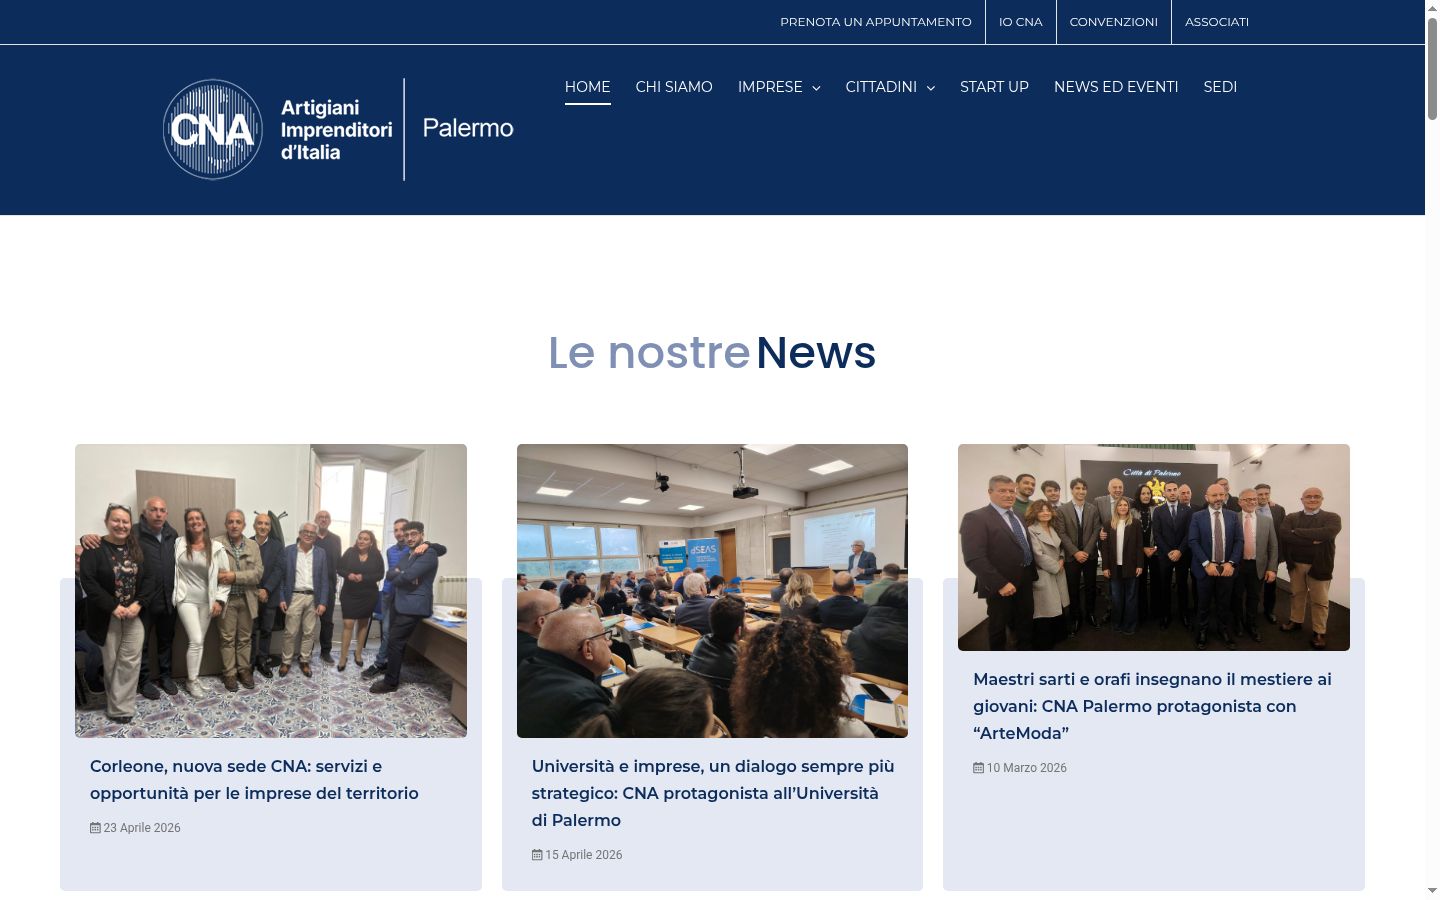
Task: Click the scrollbar up arrow
Action: pyautogui.click(x=1432, y=8)
